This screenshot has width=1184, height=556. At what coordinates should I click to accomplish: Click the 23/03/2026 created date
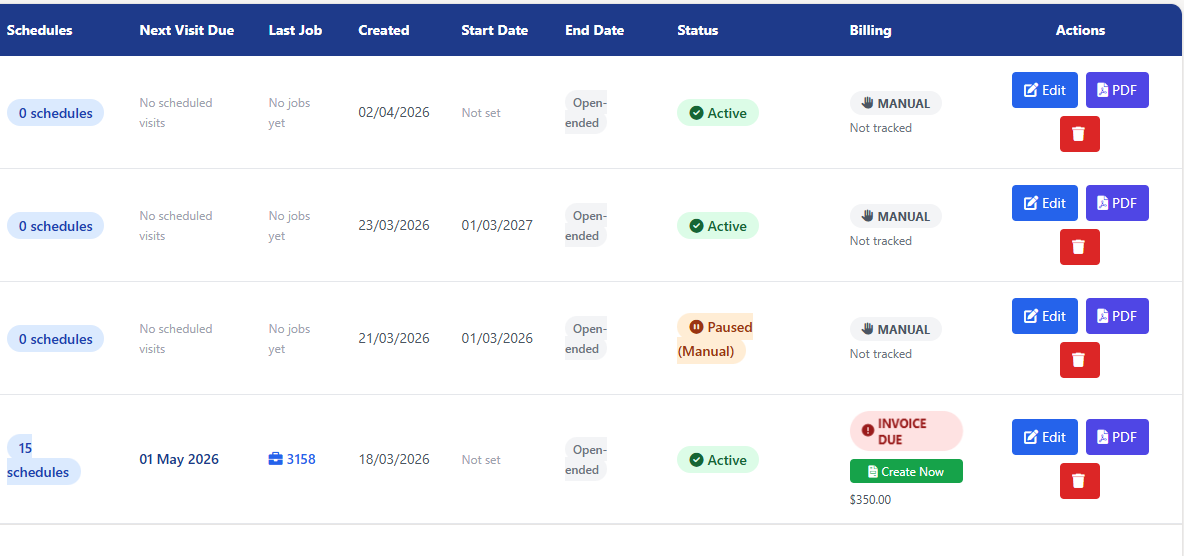[x=393, y=225]
